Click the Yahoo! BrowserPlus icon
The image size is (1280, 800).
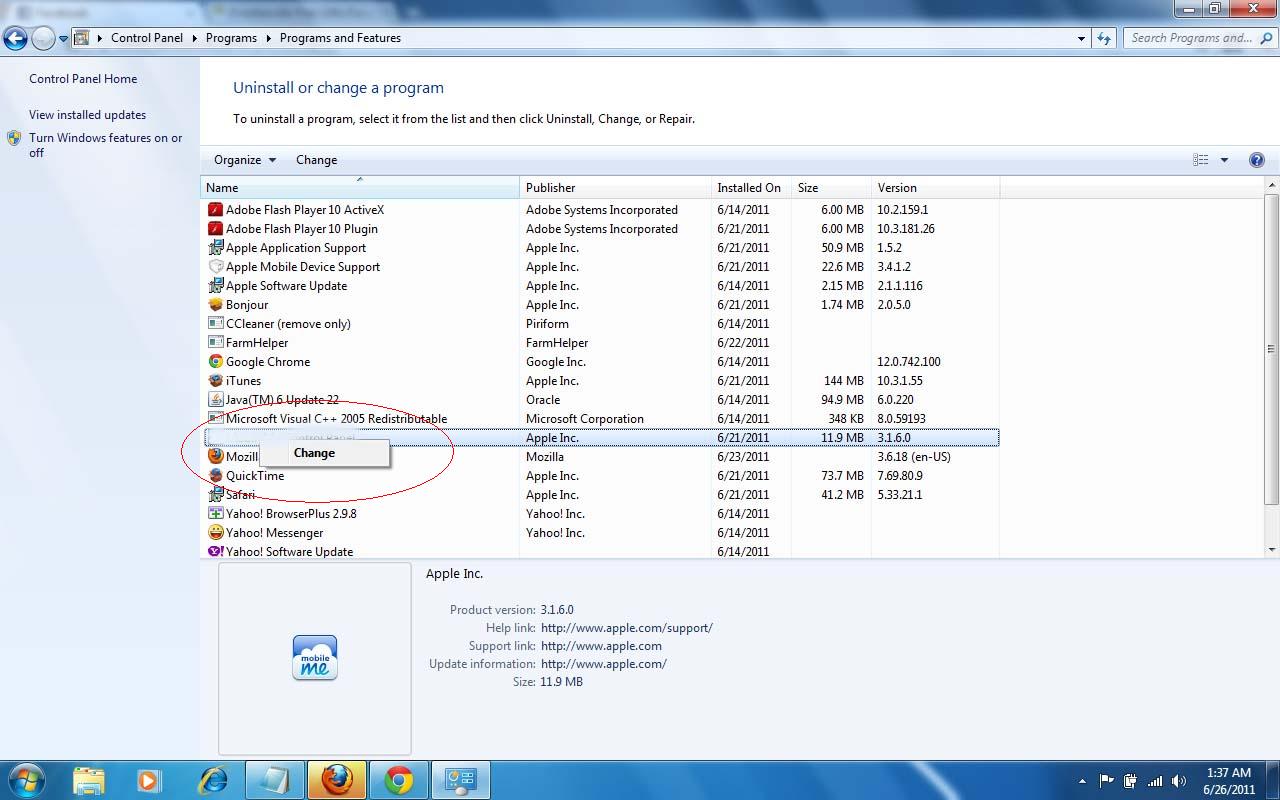point(215,514)
